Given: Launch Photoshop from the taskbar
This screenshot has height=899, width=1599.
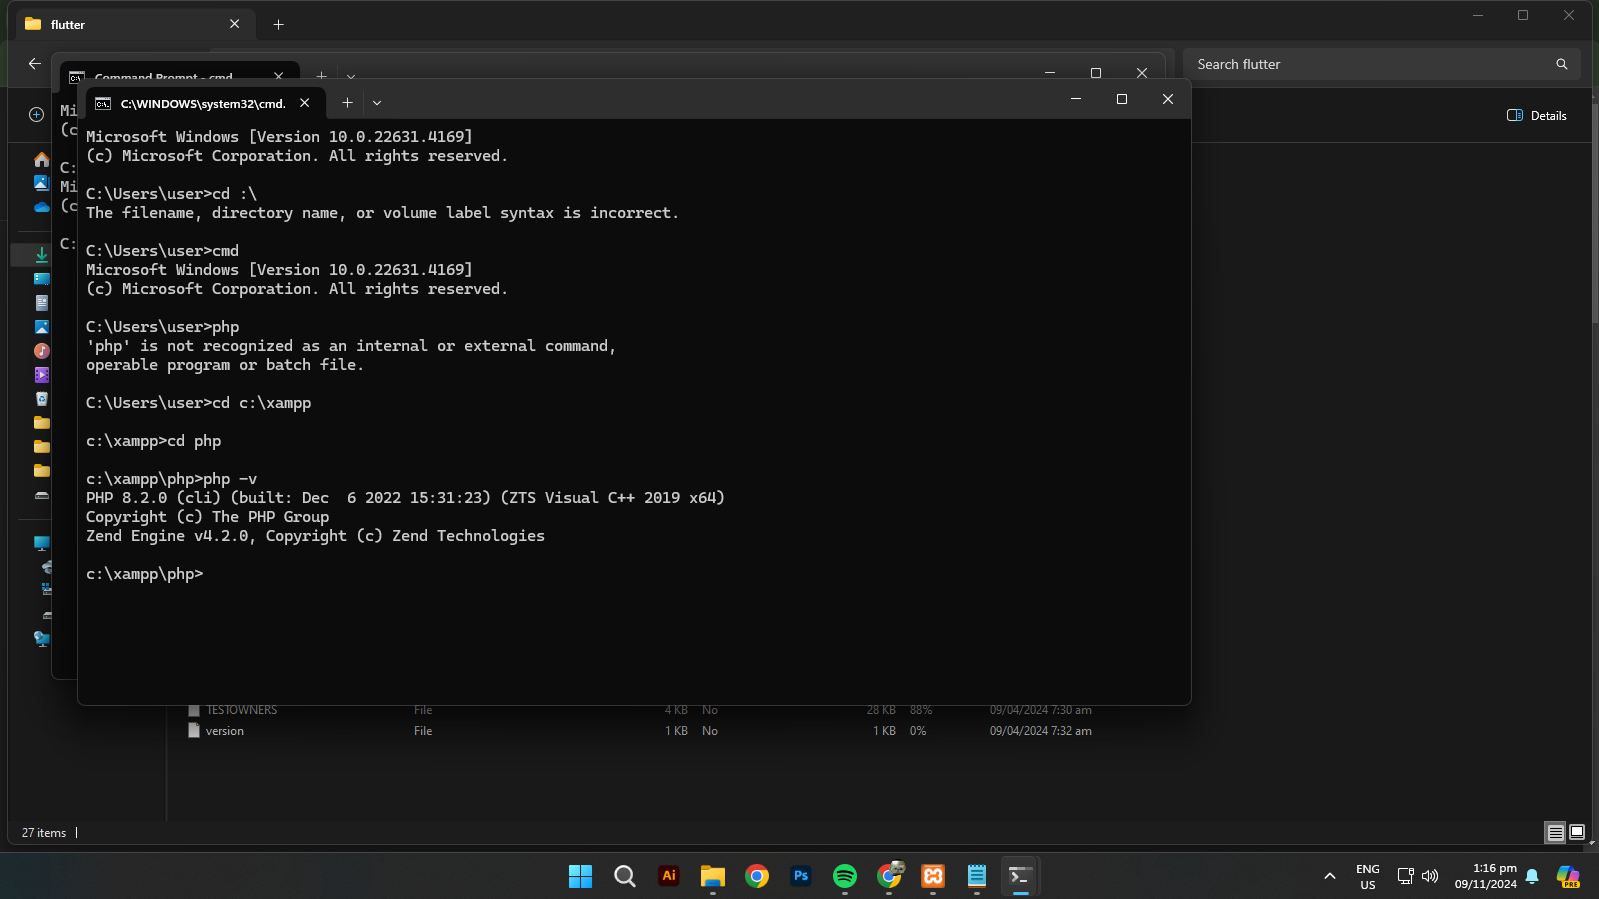Looking at the screenshot, I should (x=801, y=876).
